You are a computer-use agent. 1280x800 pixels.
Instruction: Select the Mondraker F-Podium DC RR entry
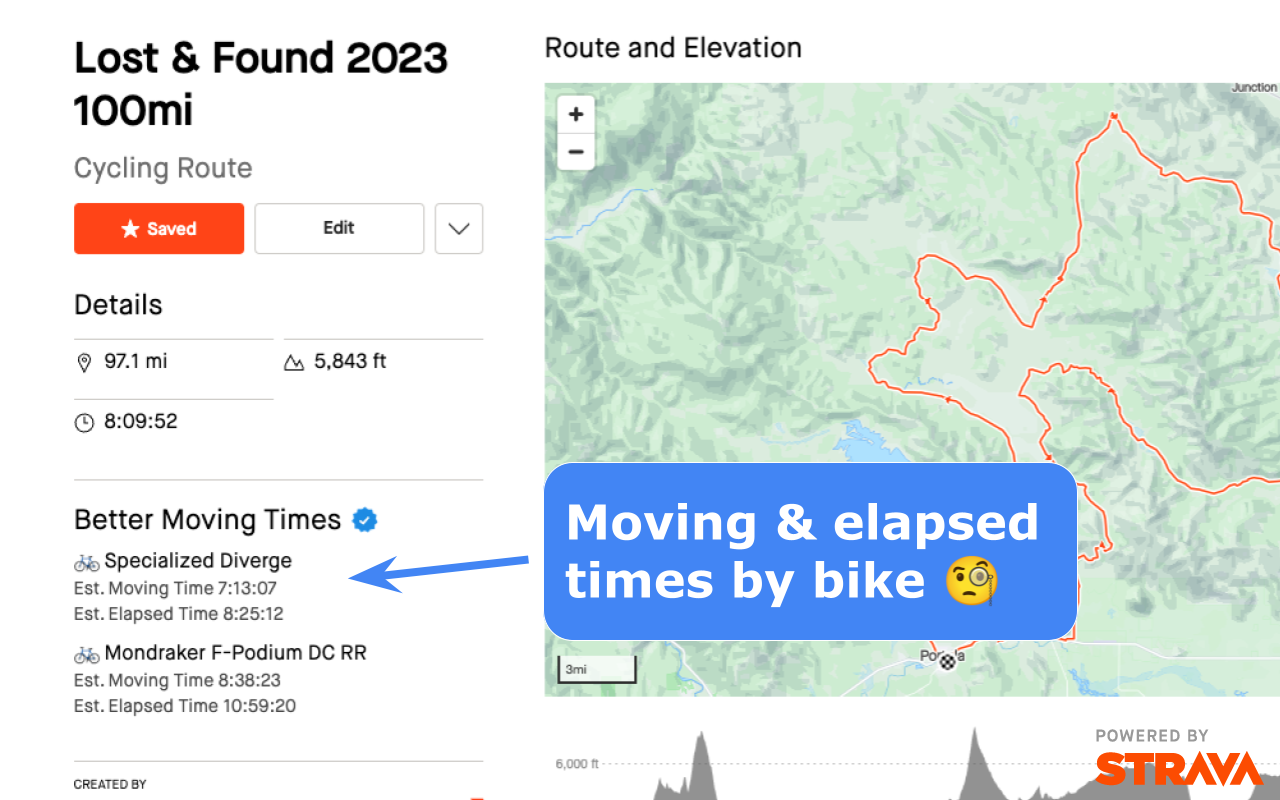click(x=235, y=653)
